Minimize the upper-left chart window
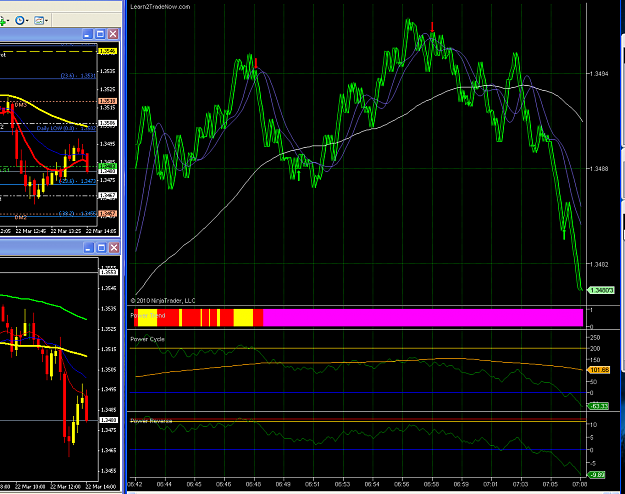 87,34
